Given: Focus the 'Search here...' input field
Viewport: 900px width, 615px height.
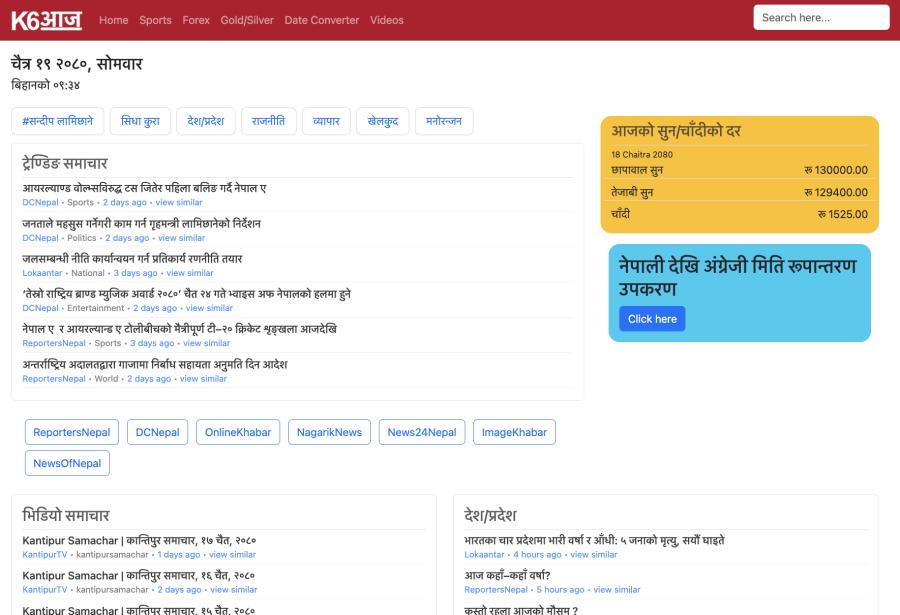Looking at the screenshot, I should point(821,17).
